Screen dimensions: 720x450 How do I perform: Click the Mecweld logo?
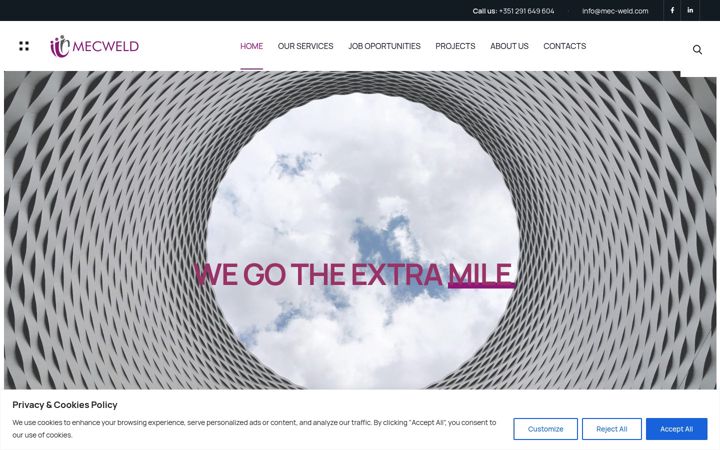pos(95,46)
